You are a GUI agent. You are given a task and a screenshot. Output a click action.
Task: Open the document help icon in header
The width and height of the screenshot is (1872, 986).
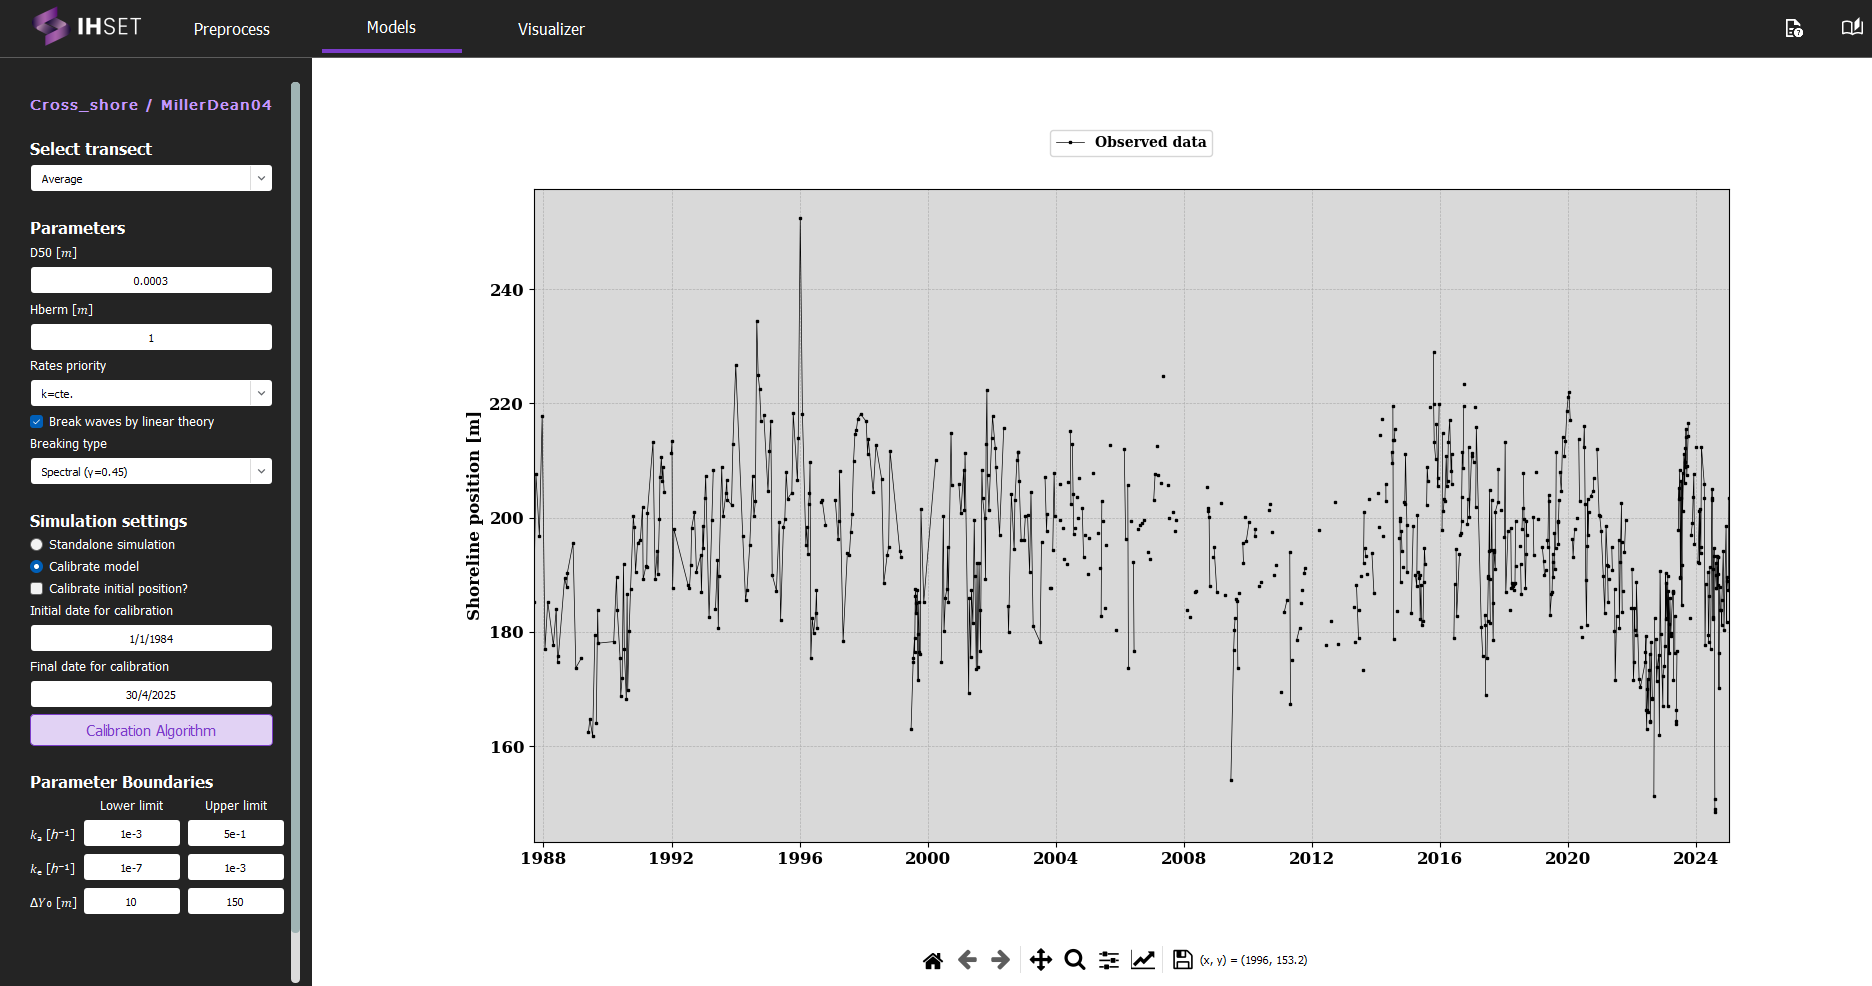click(1794, 29)
